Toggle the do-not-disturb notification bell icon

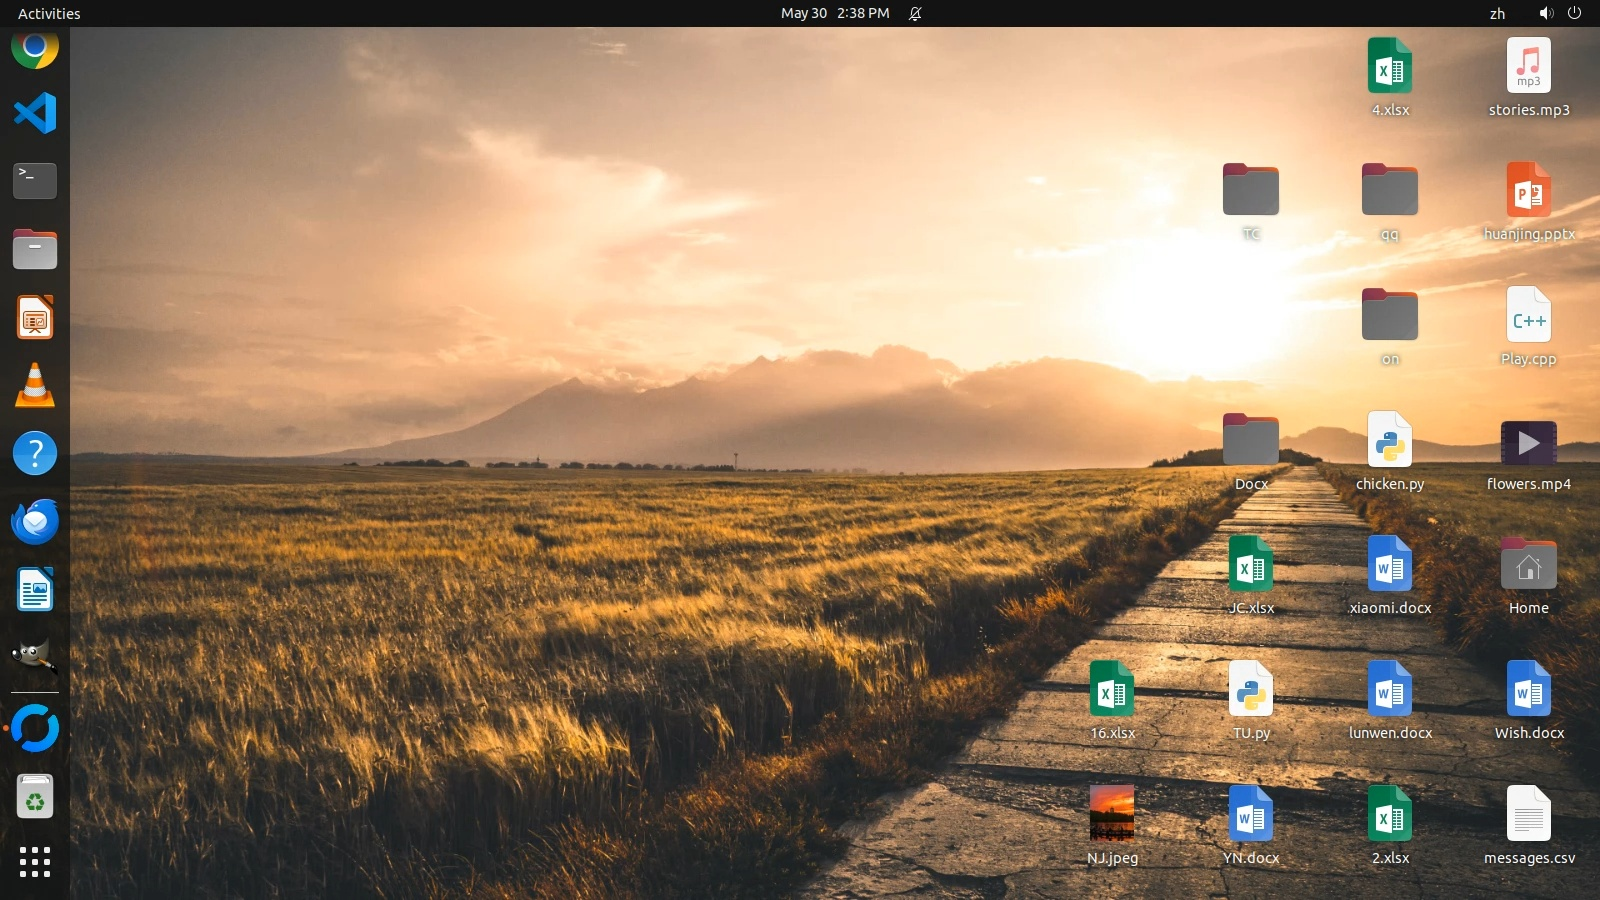tap(915, 13)
